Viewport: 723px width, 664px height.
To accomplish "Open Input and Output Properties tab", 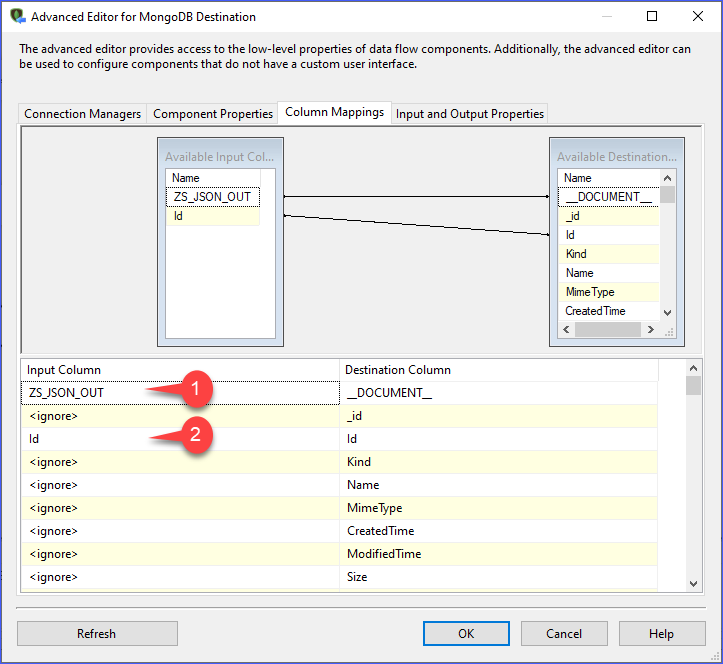I will (469, 113).
